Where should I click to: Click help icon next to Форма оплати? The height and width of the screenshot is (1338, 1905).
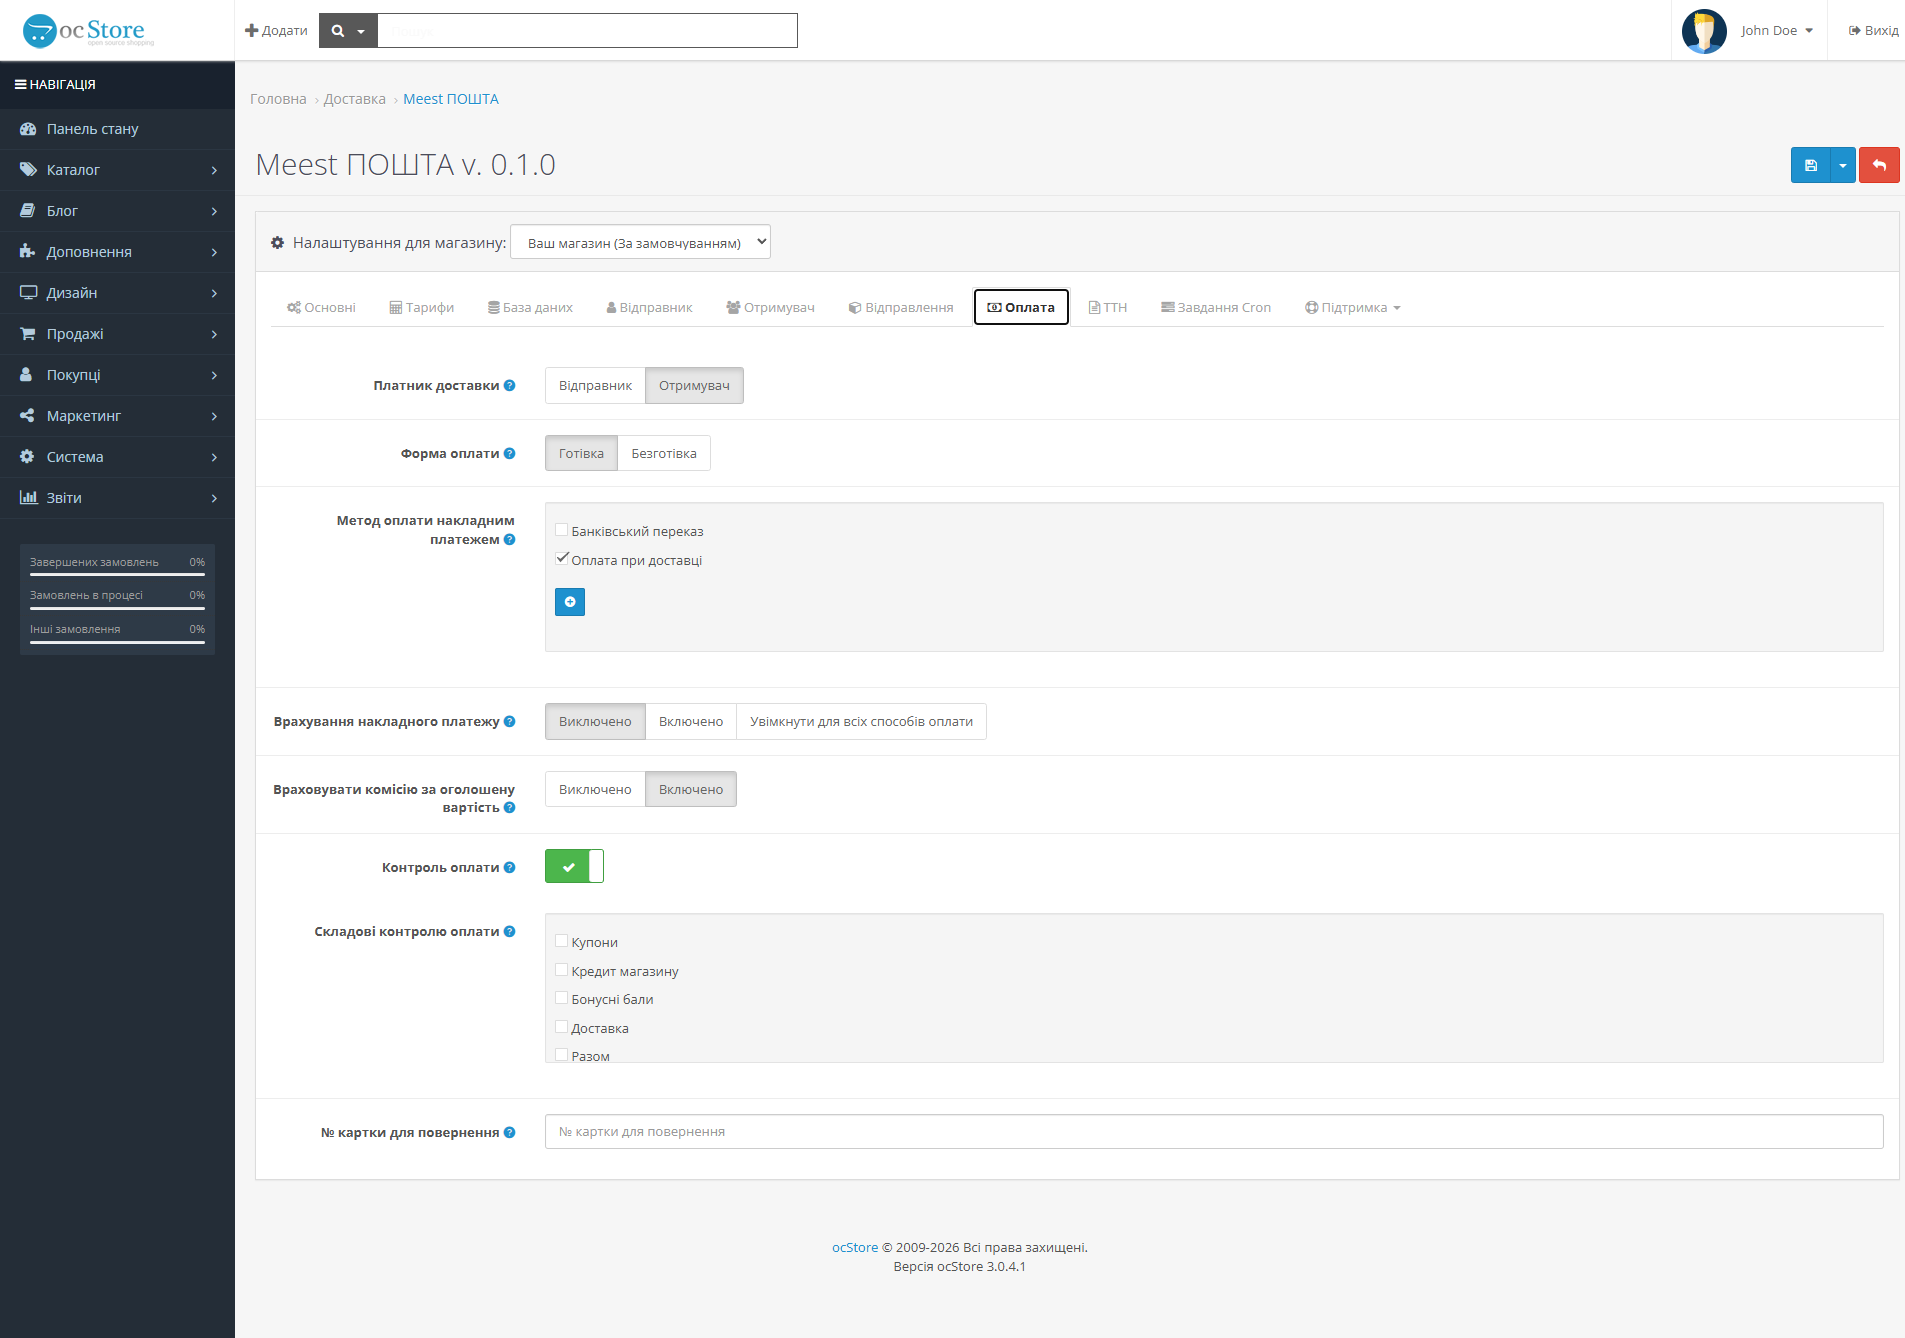pyautogui.click(x=510, y=453)
